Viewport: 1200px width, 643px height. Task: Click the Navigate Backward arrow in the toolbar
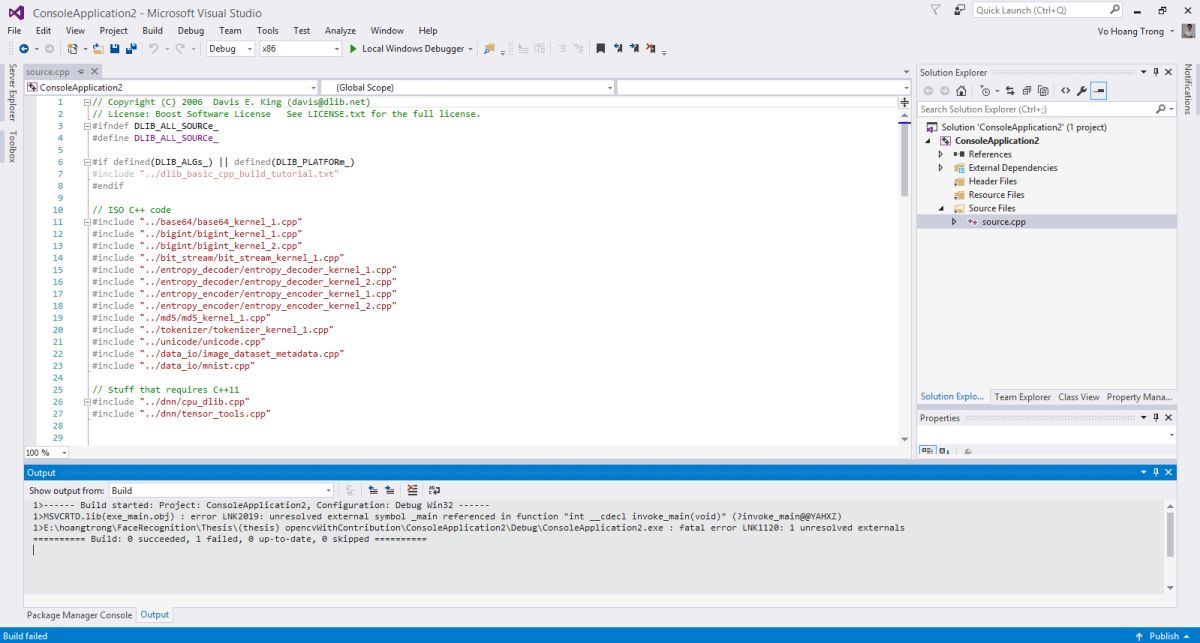[23, 48]
